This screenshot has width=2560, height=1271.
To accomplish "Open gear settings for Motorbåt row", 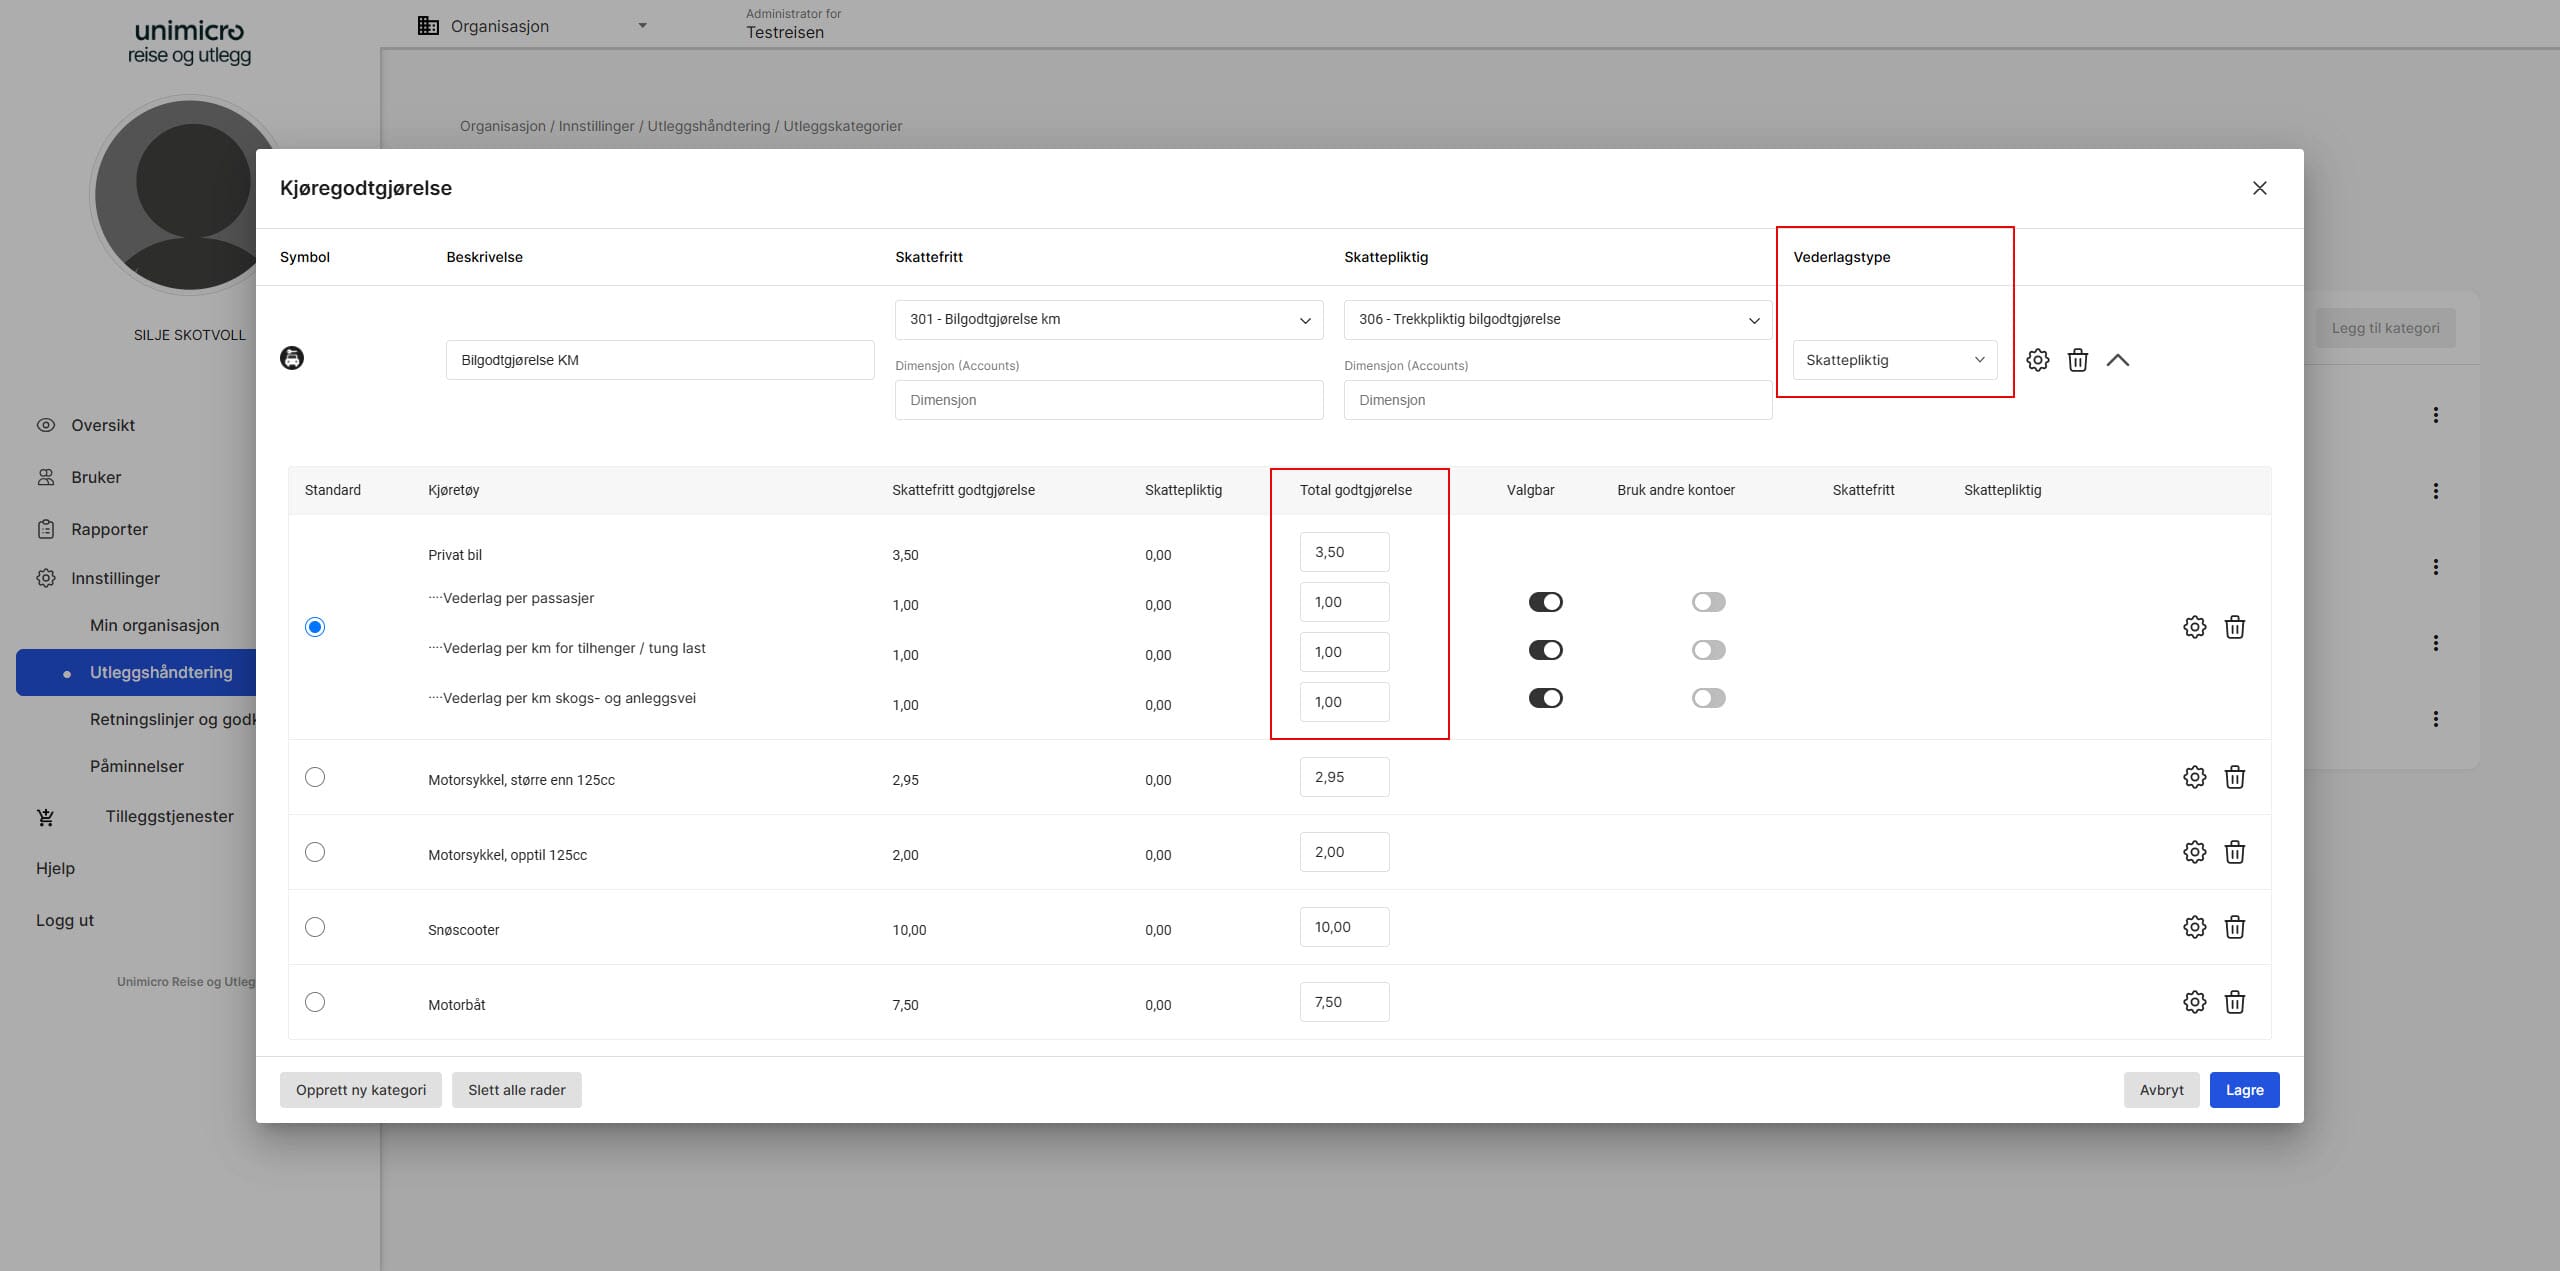I will point(2194,1002).
